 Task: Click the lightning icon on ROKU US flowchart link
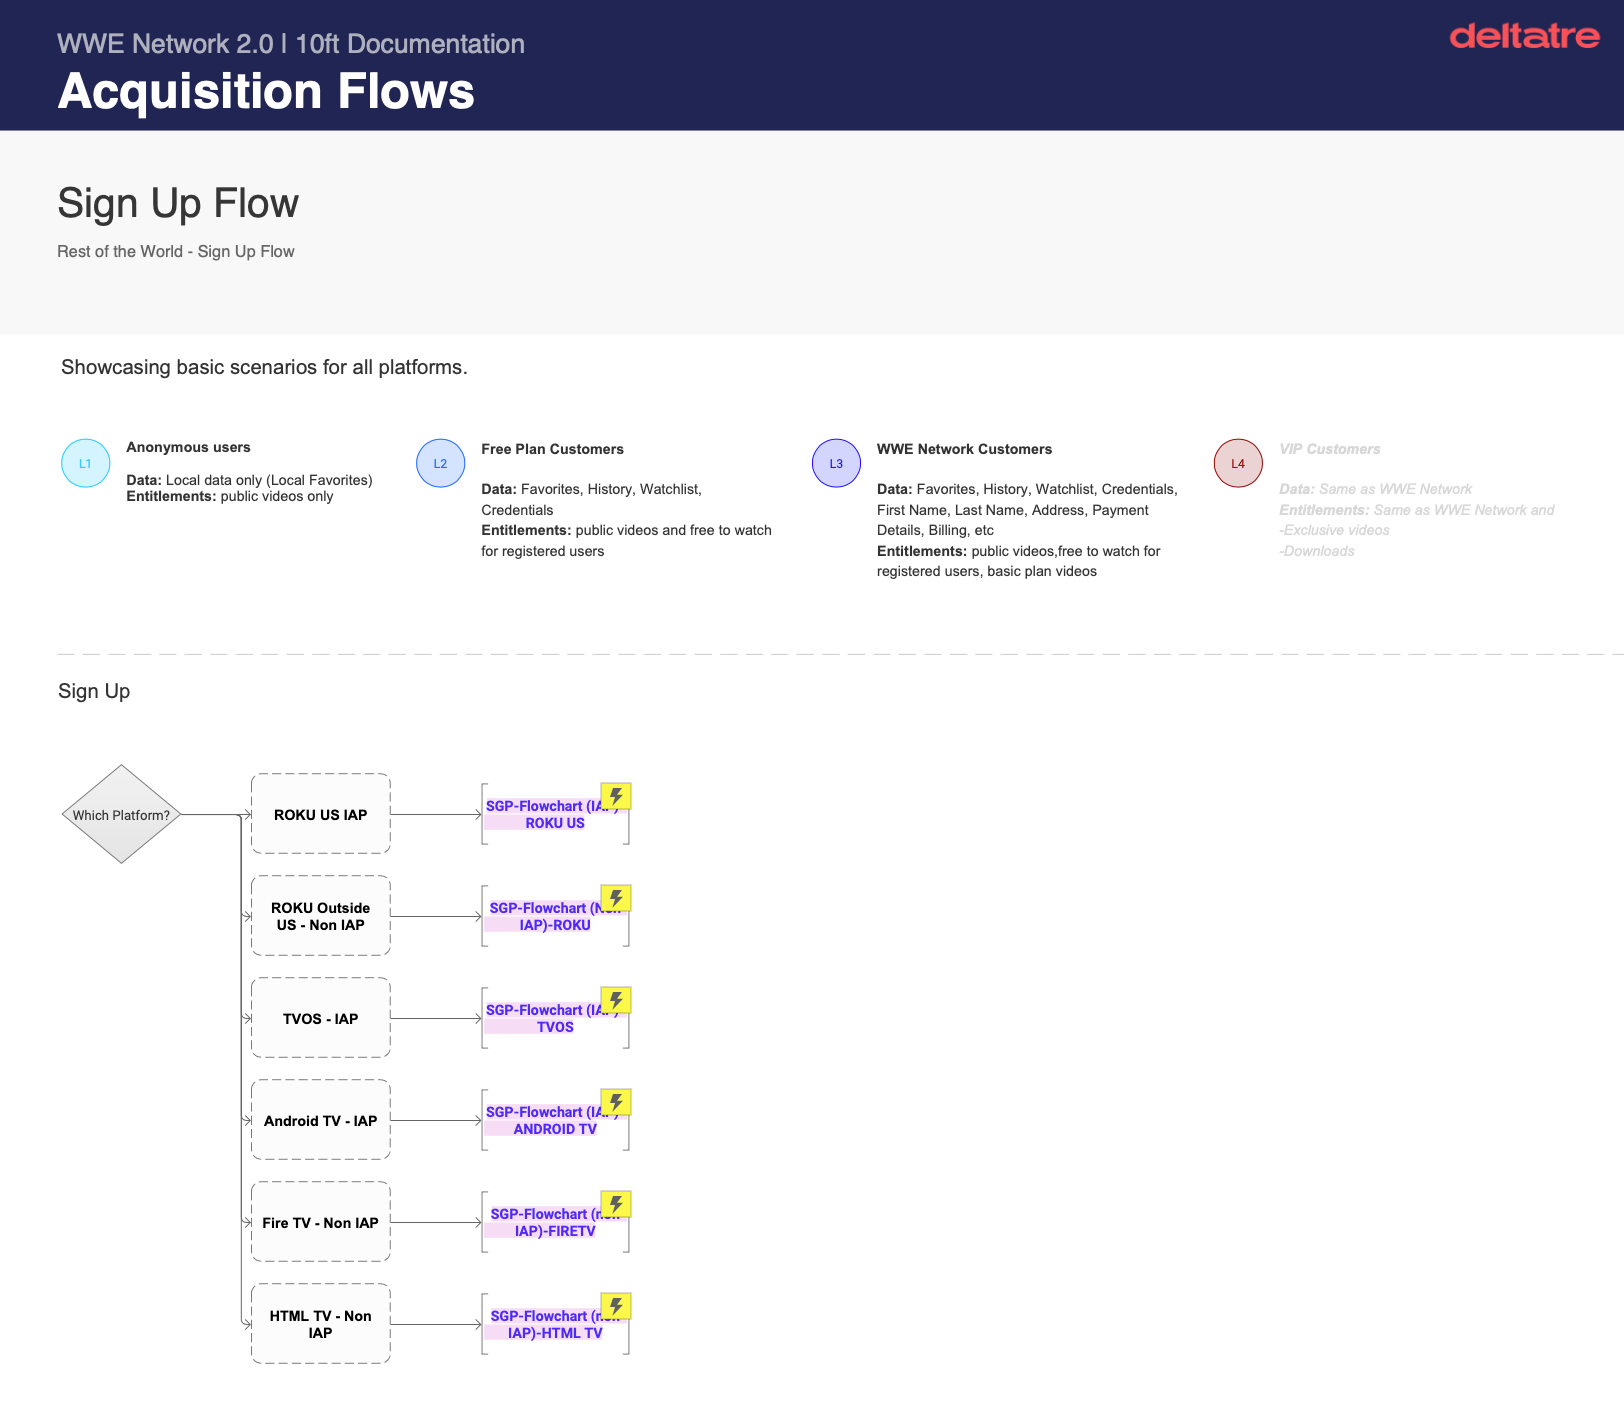(x=616, y=796)
